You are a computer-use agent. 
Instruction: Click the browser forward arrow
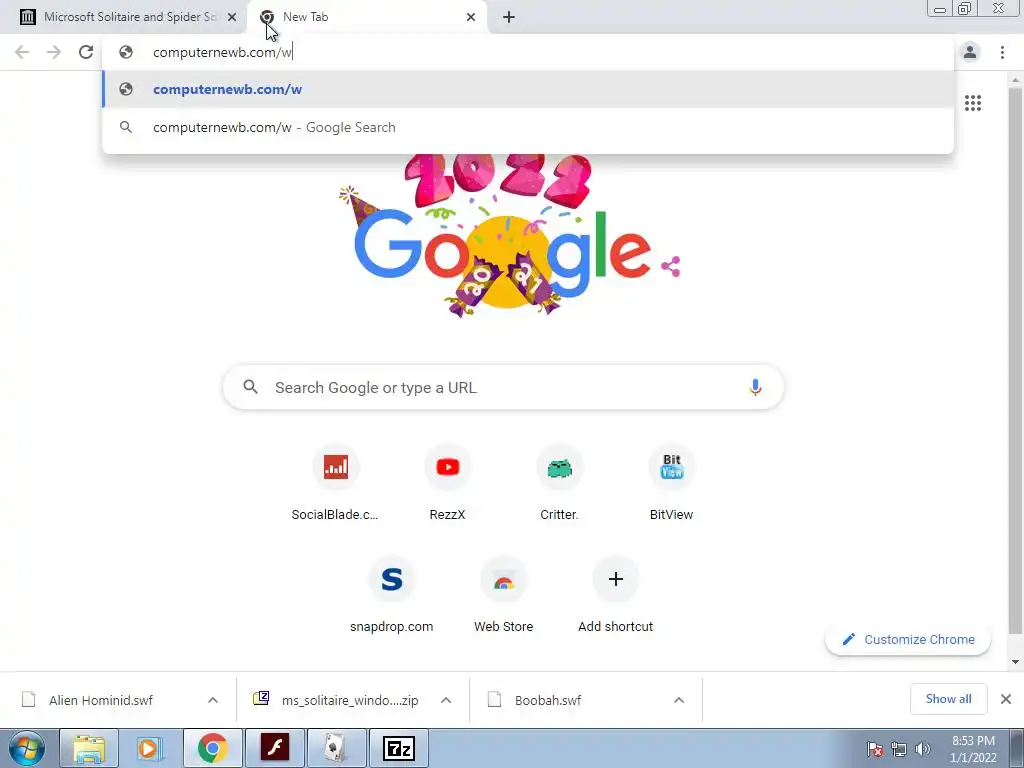pos(54,52)
